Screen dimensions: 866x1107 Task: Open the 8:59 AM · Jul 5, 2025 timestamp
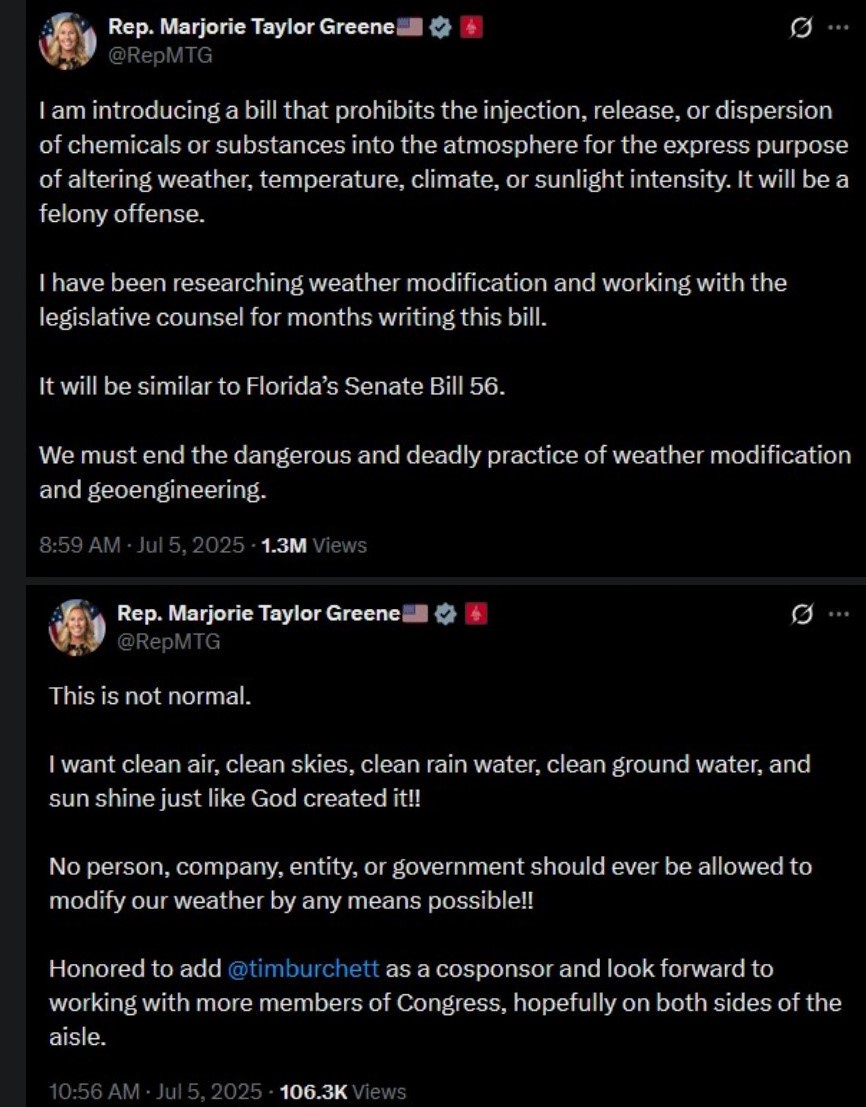(142, 546)
